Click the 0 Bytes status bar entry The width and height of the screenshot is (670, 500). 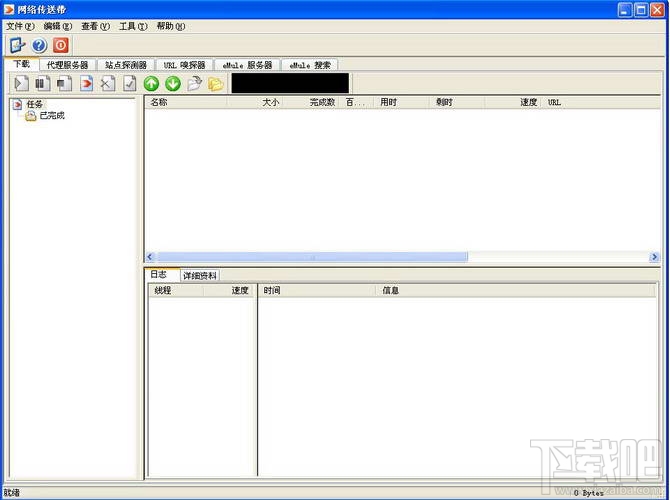[589, 493]
